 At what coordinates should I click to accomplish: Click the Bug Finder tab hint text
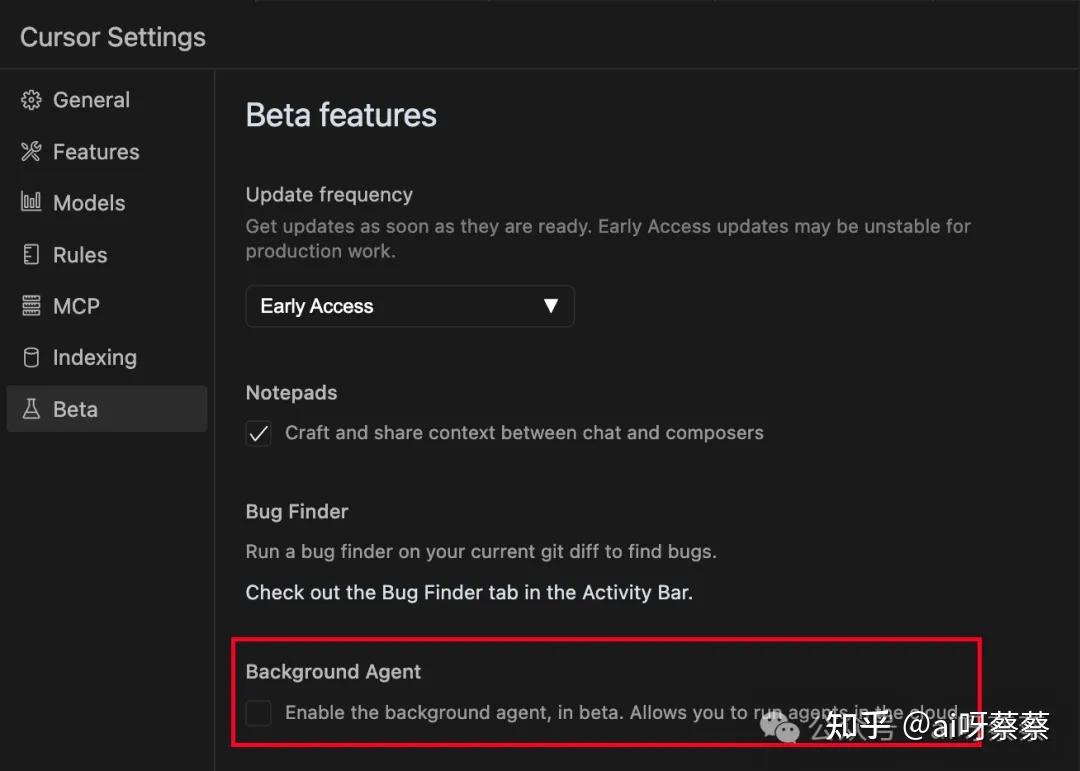coord(469,592)
